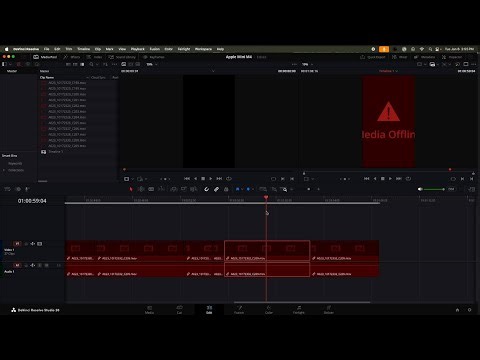
Task: Open the Media Pool search icon
Action: tap(91, 64)
